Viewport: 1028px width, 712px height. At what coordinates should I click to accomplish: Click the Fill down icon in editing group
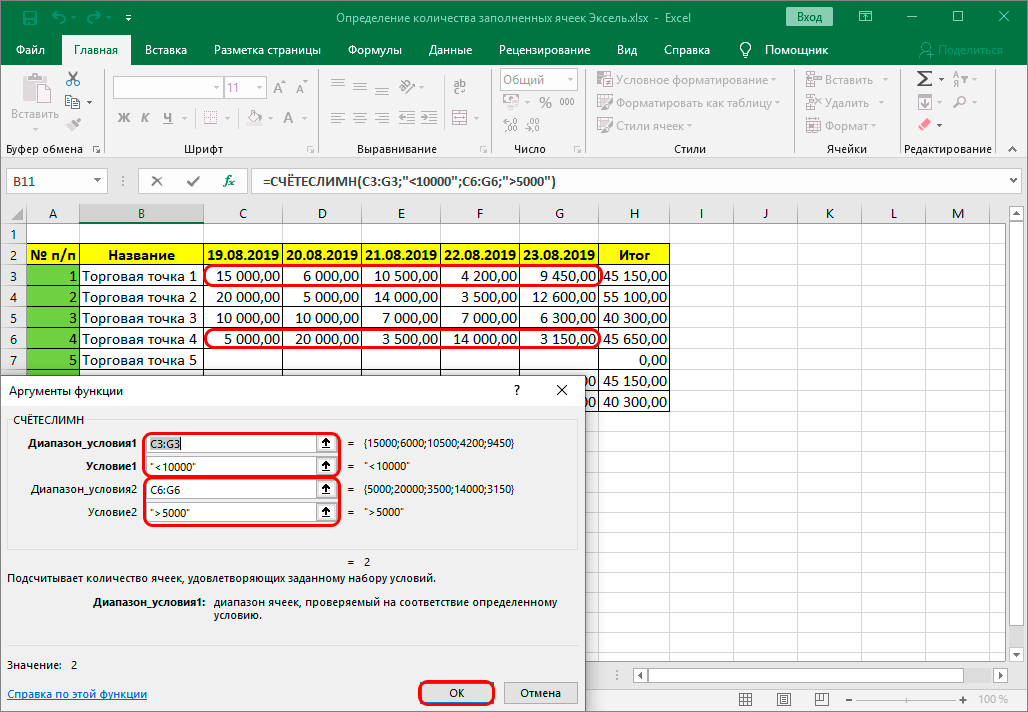(x=924, y=102)
